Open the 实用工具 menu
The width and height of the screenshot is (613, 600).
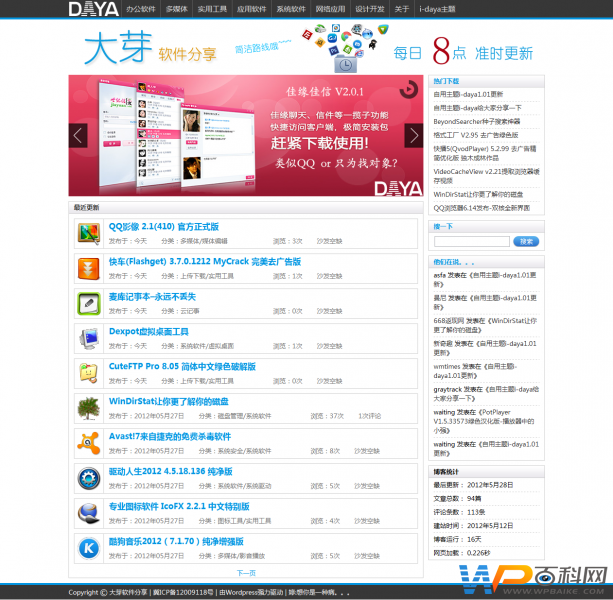[x=212, y=9]
